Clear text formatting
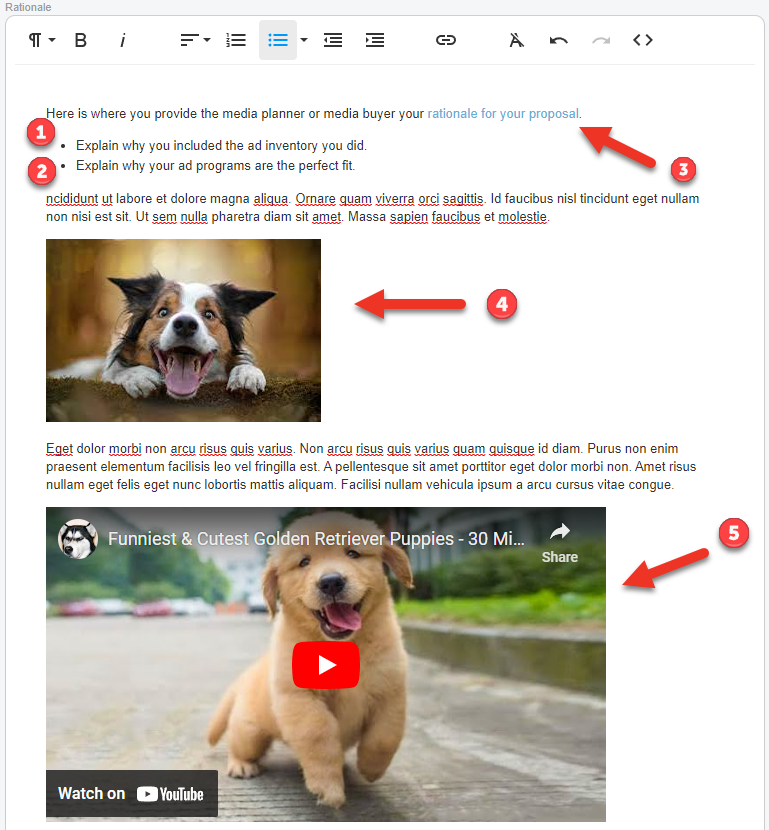 coord(516,40)
